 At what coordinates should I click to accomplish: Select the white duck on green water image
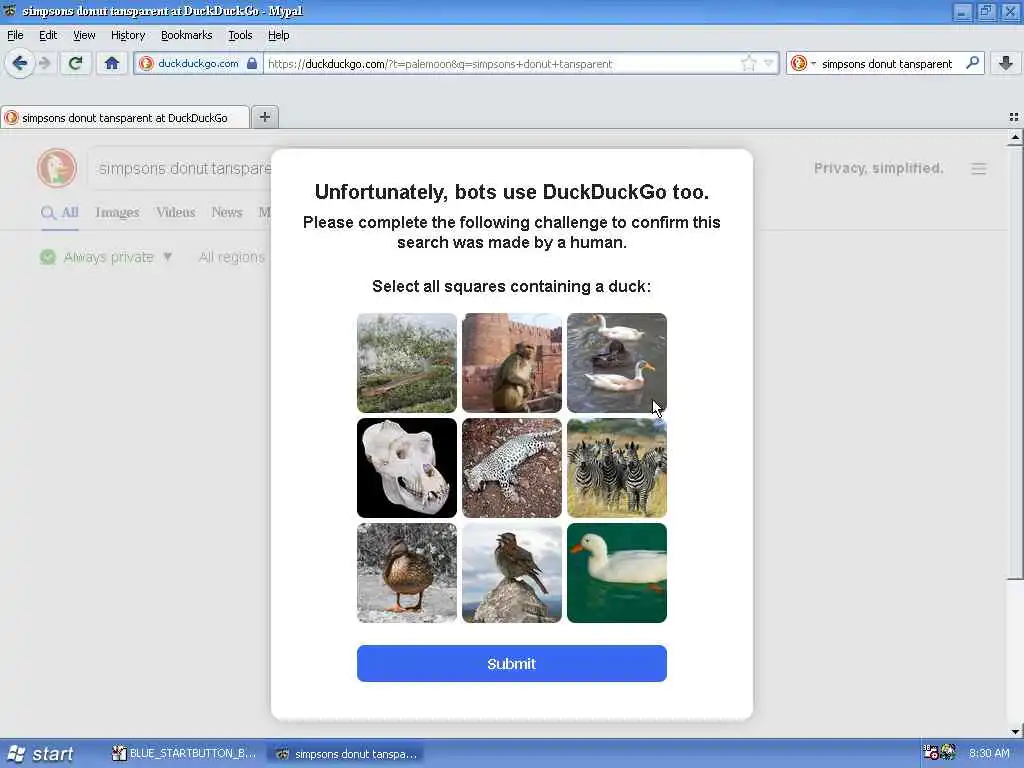(616, 573)
